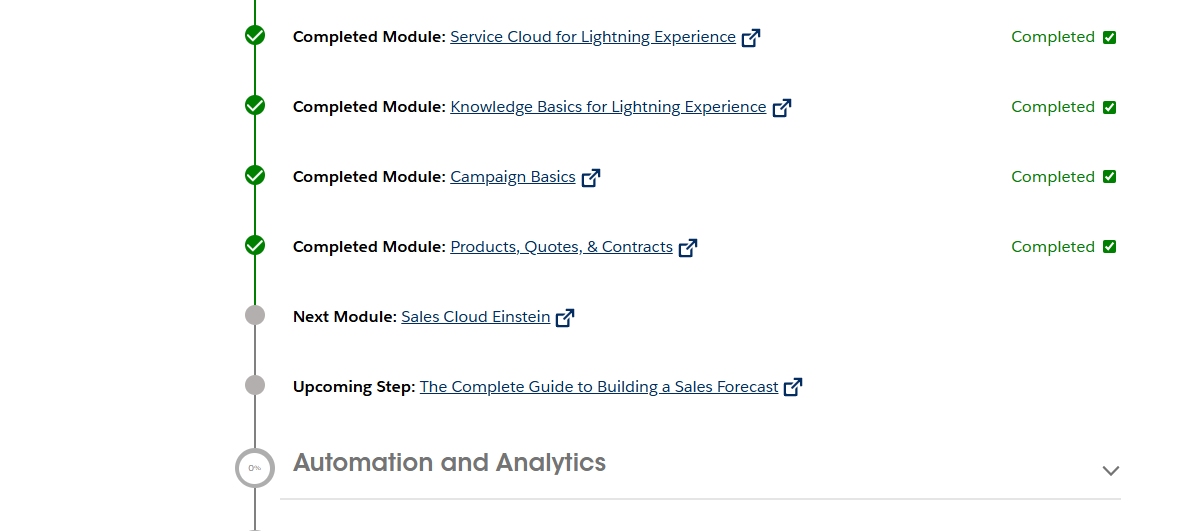This screenshot has height=531, width=1199.
Task: Click the 0% progress circle for Automation and Analytics
Action: (254, 468)
